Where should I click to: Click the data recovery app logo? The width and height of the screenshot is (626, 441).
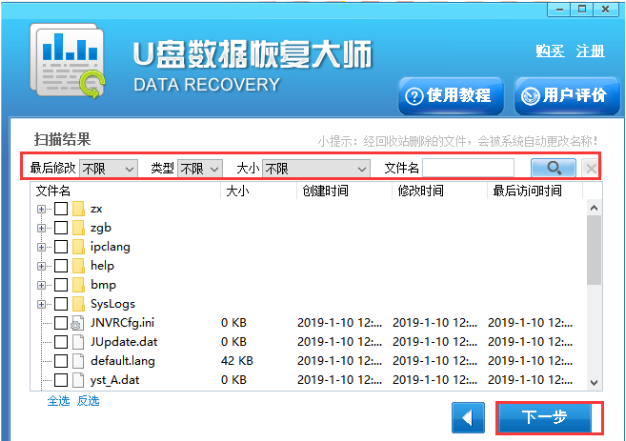coord(68,61)
